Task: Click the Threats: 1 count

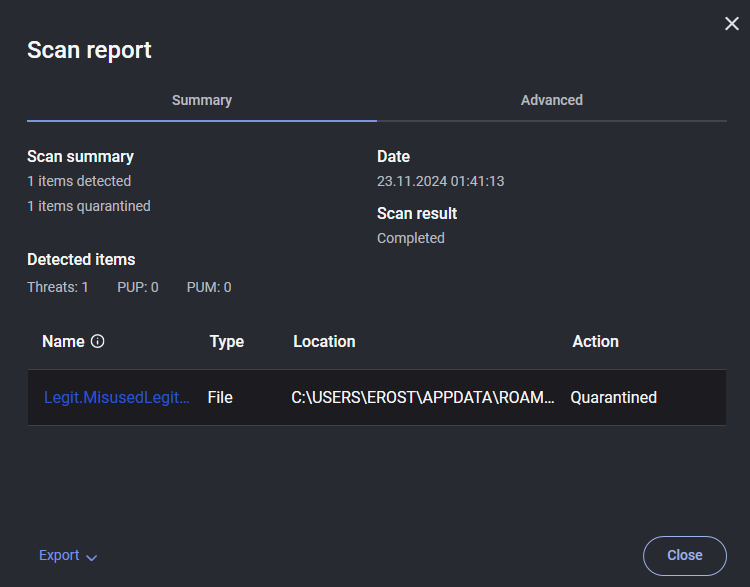Action: point(58,287)
